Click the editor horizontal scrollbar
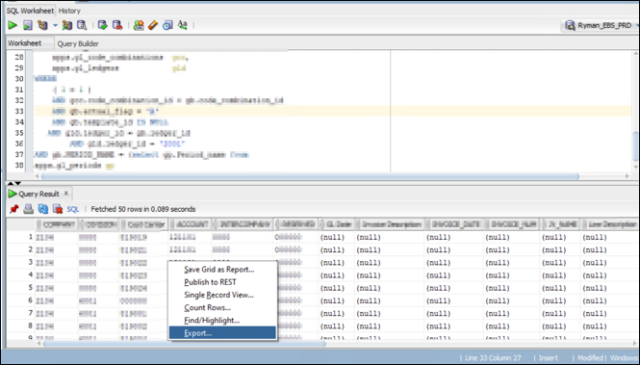This screenshot has width=640, height=365. tap(310, 176)
